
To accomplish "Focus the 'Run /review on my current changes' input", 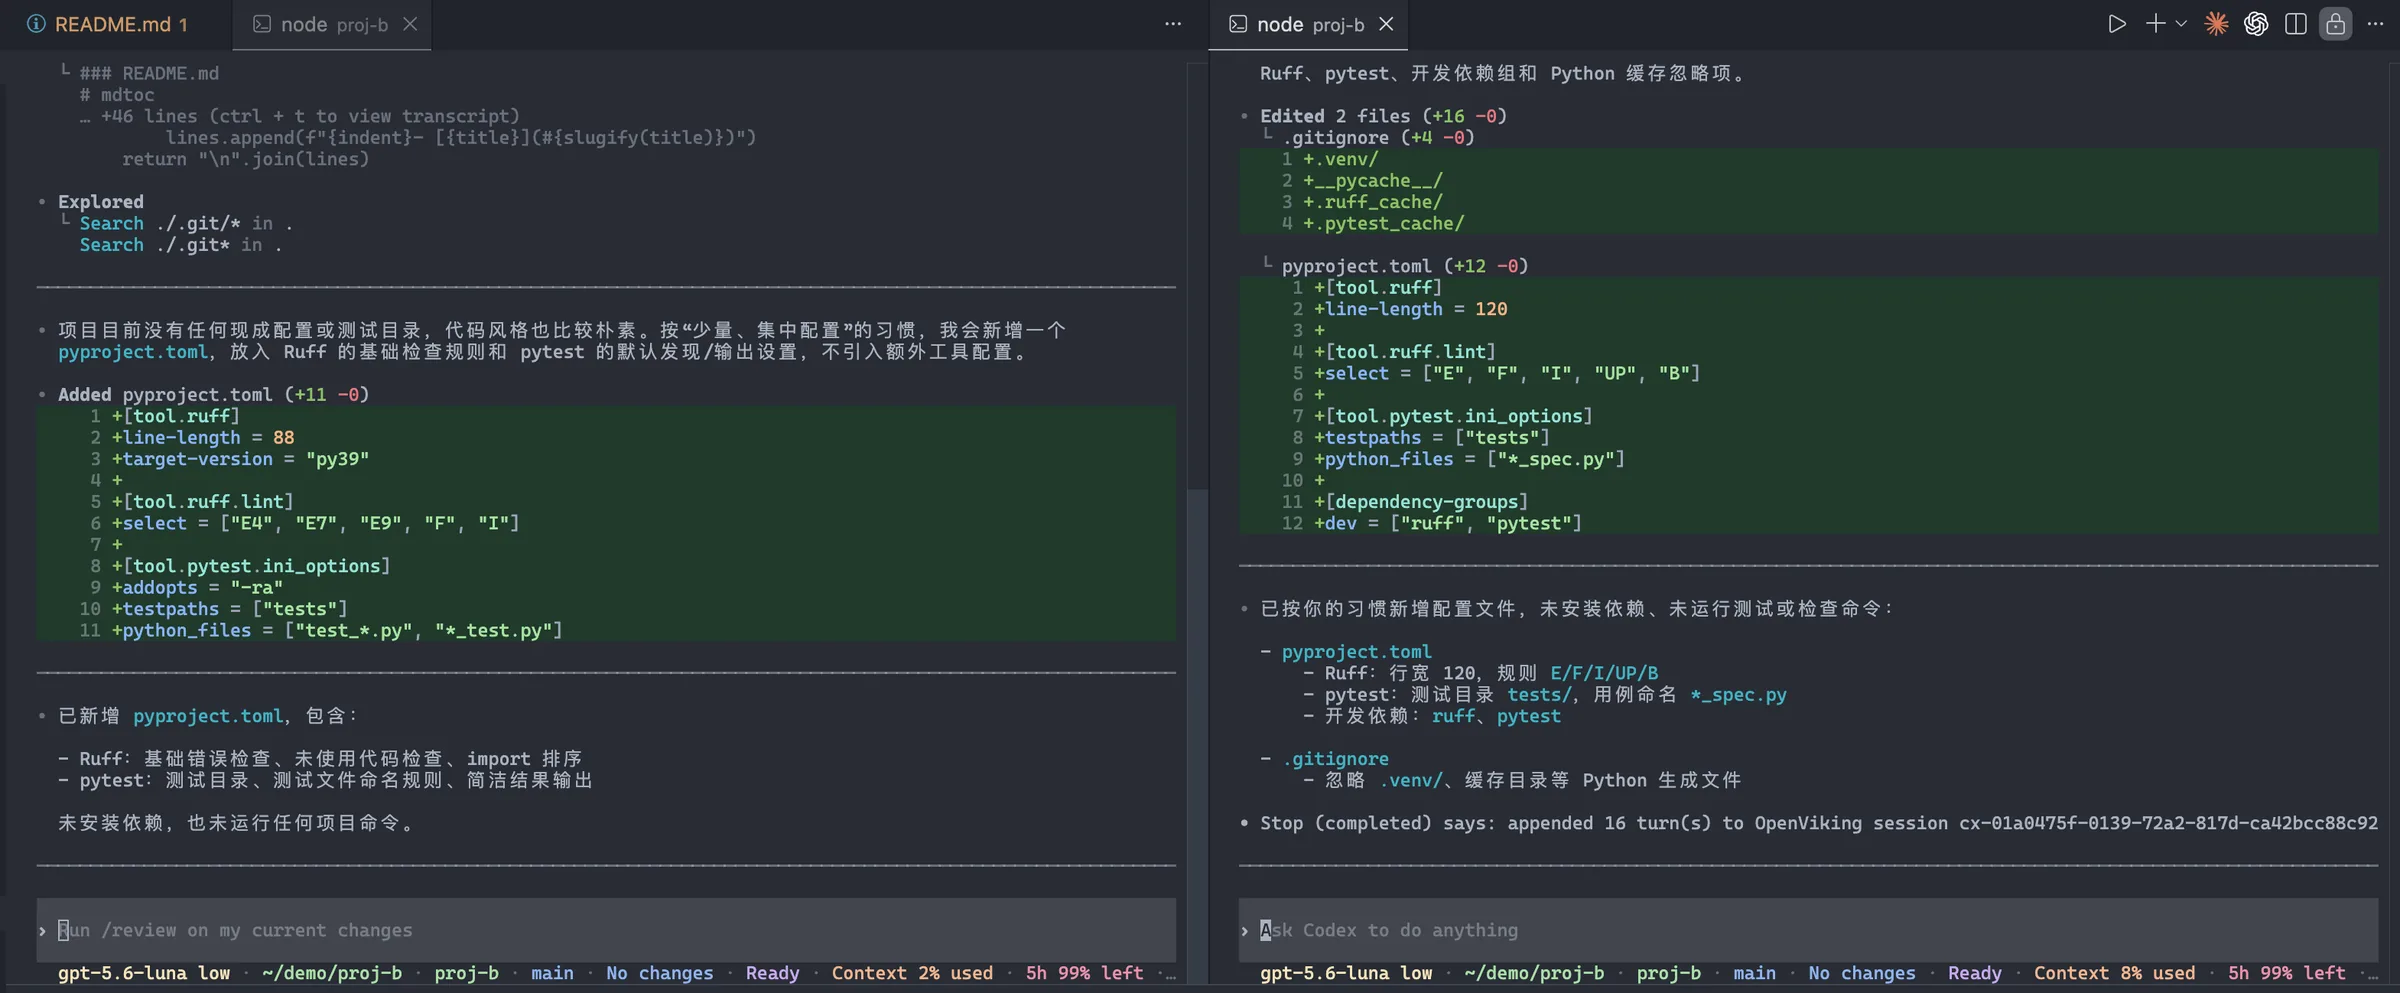I will pos(606,930).
